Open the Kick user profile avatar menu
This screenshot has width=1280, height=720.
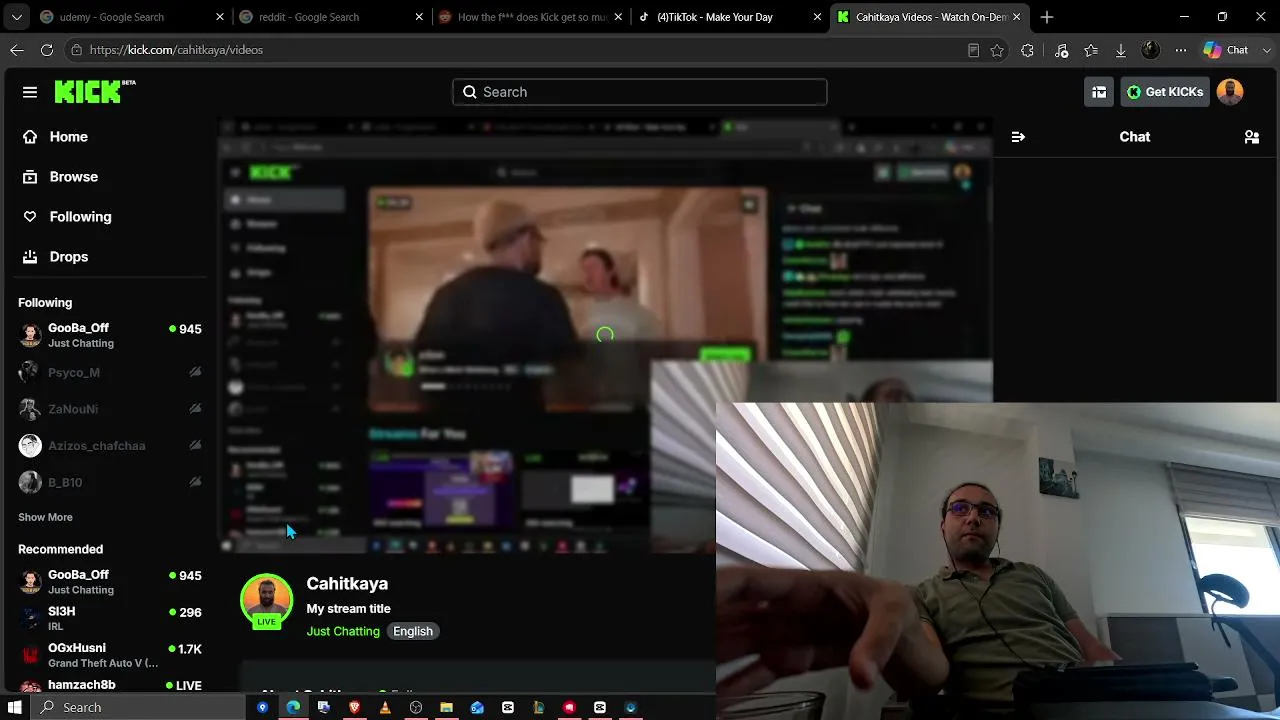[x=1230, y=92]
